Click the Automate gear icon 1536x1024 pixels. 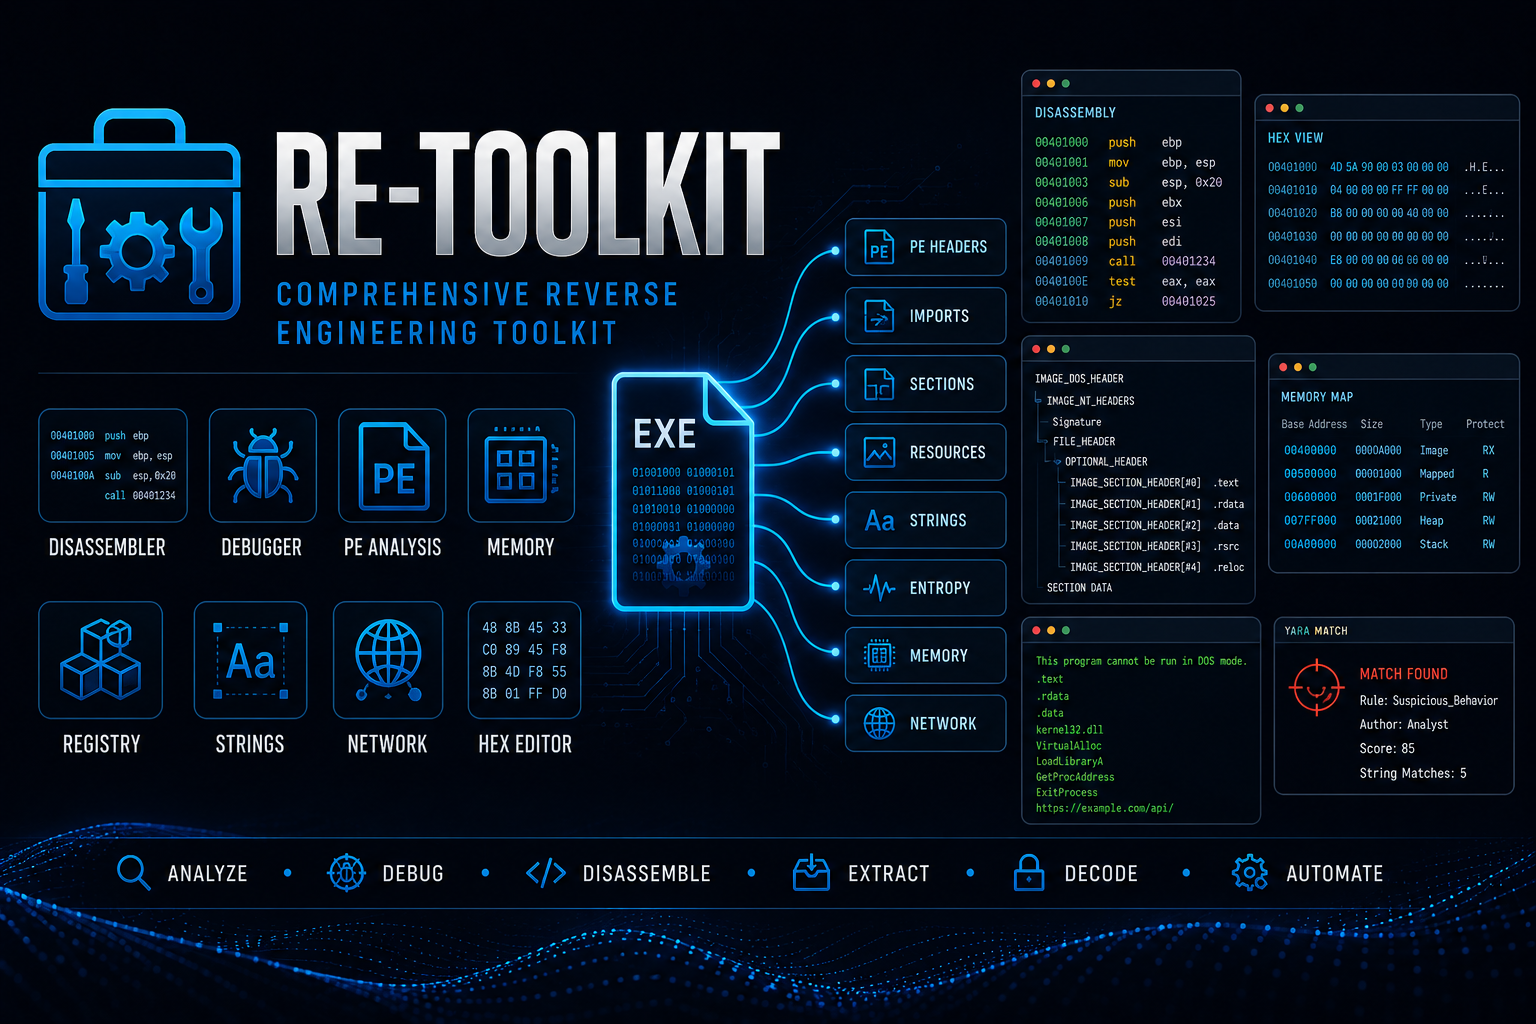pyautogui.click(x=1249, y=873)
